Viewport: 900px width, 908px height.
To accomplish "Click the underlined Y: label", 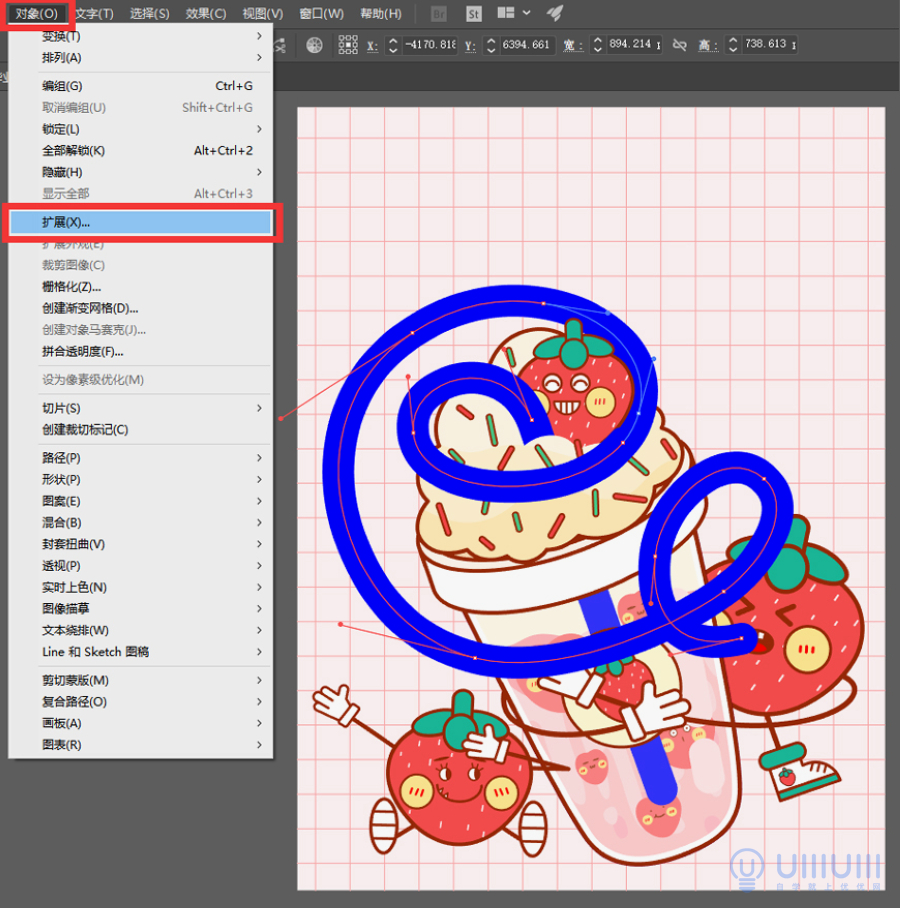I will [x=470, y=46].
